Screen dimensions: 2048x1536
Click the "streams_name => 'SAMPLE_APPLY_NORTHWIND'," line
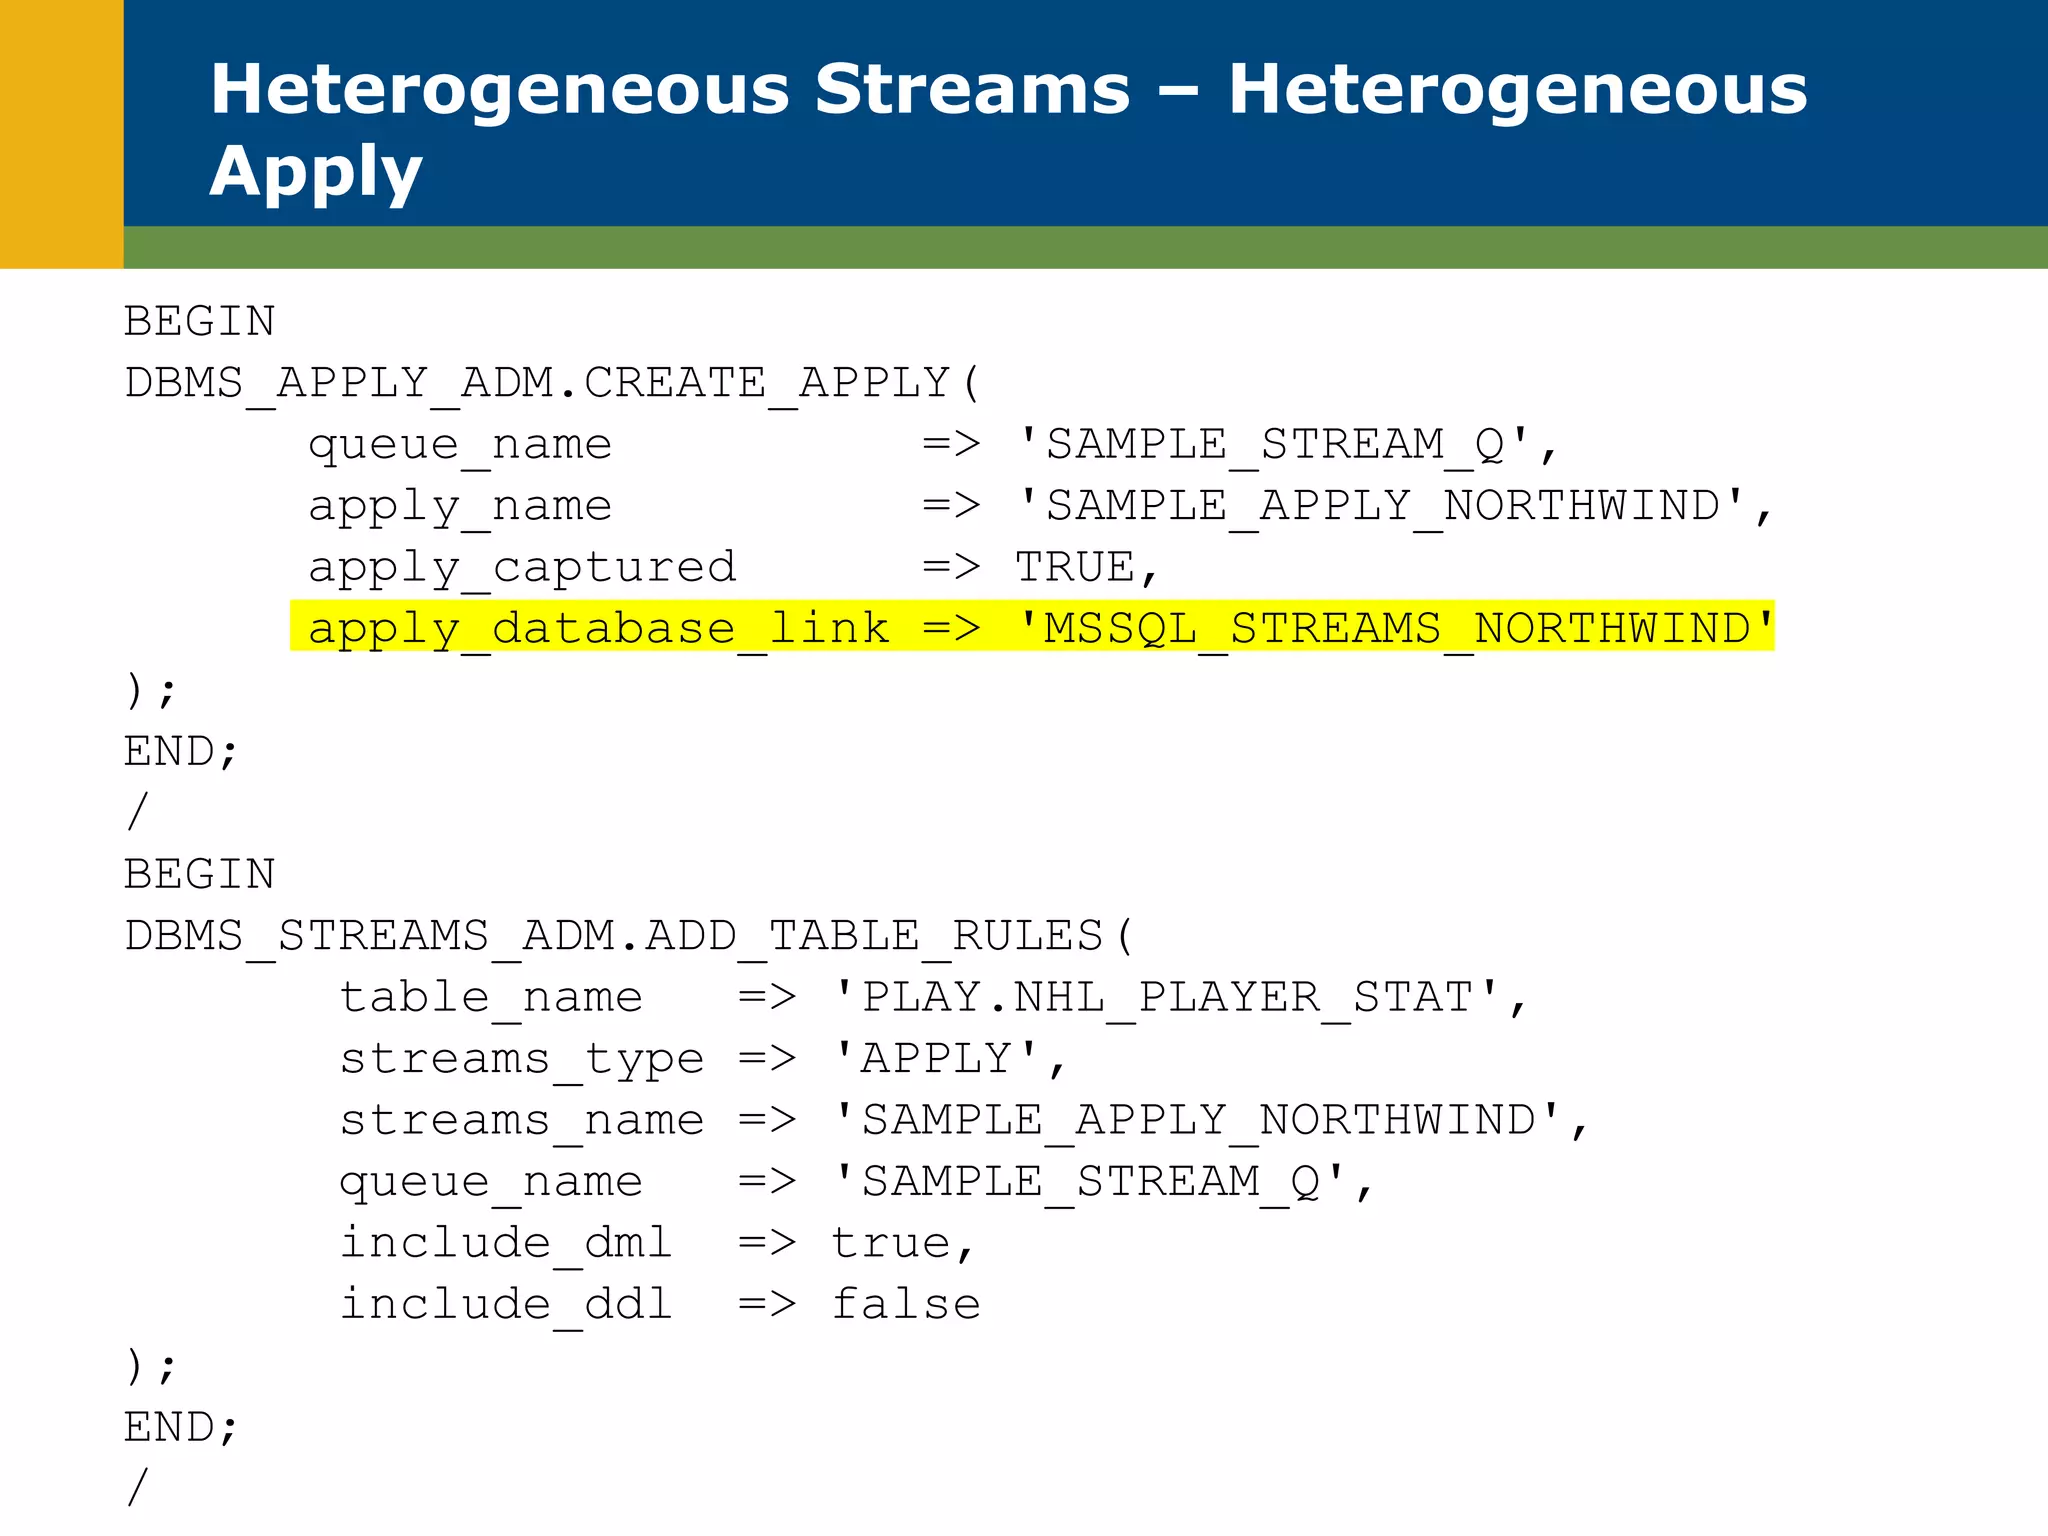tap(964, 1121)
